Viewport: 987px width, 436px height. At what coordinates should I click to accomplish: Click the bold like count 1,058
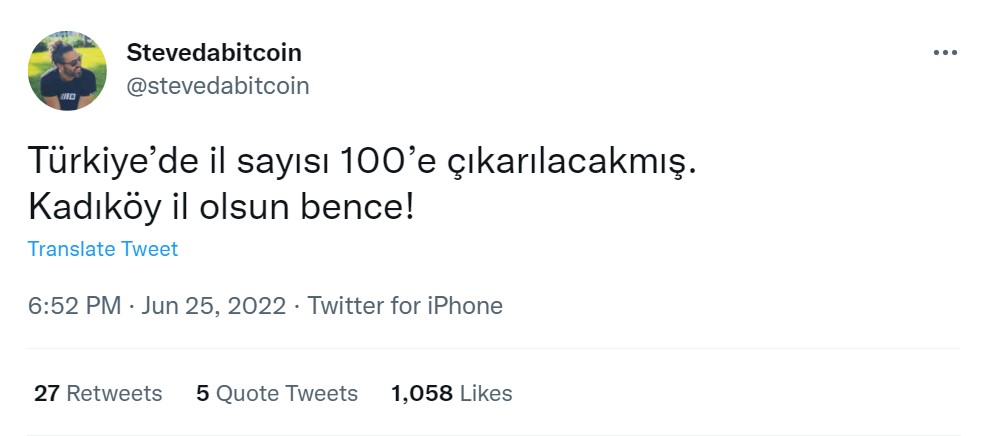point(422,393)
